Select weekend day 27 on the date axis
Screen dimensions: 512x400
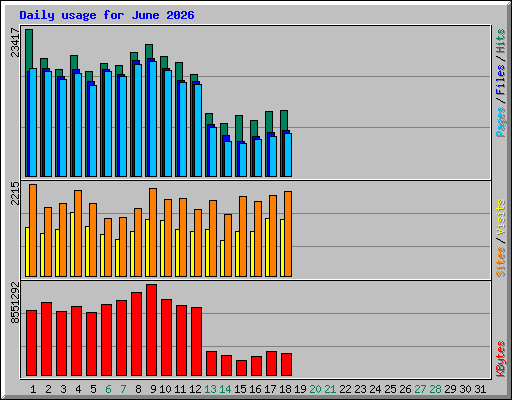click(420, 389)
